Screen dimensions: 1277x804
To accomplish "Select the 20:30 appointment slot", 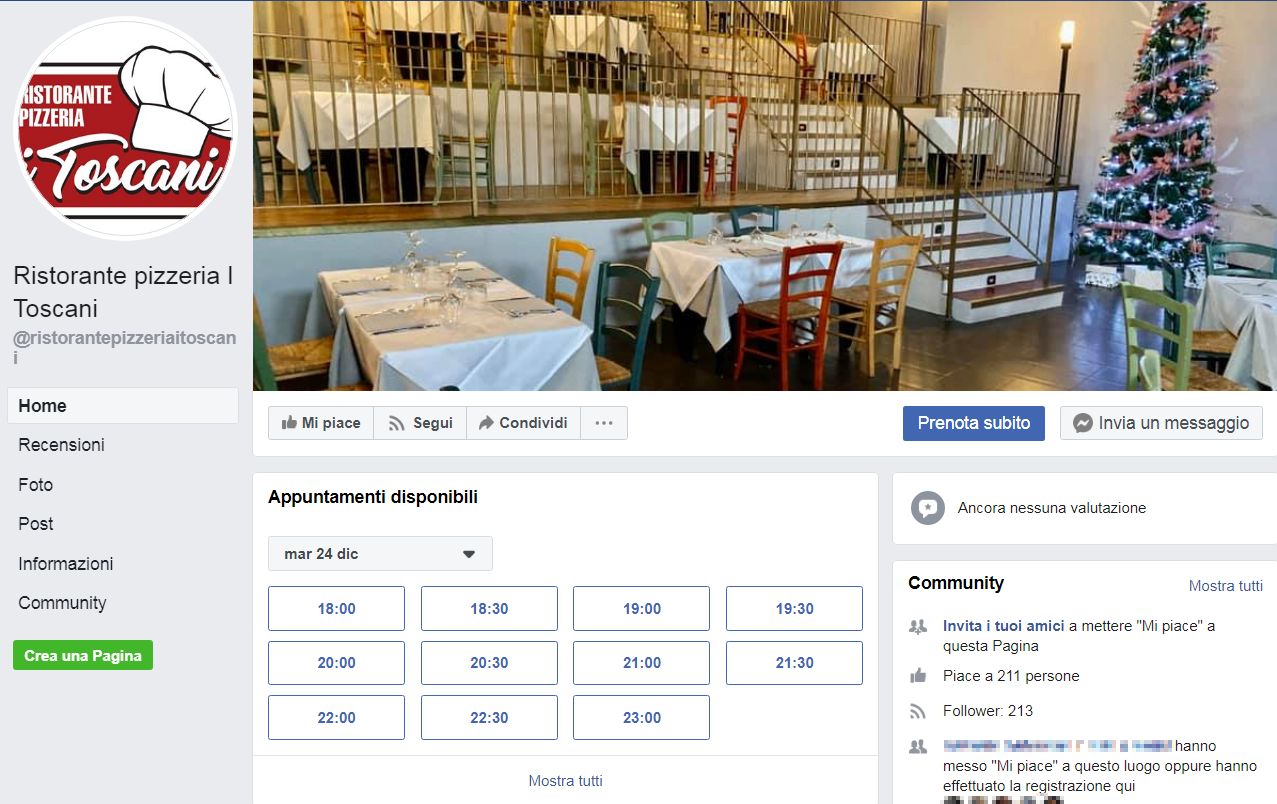I will point(489,662).
